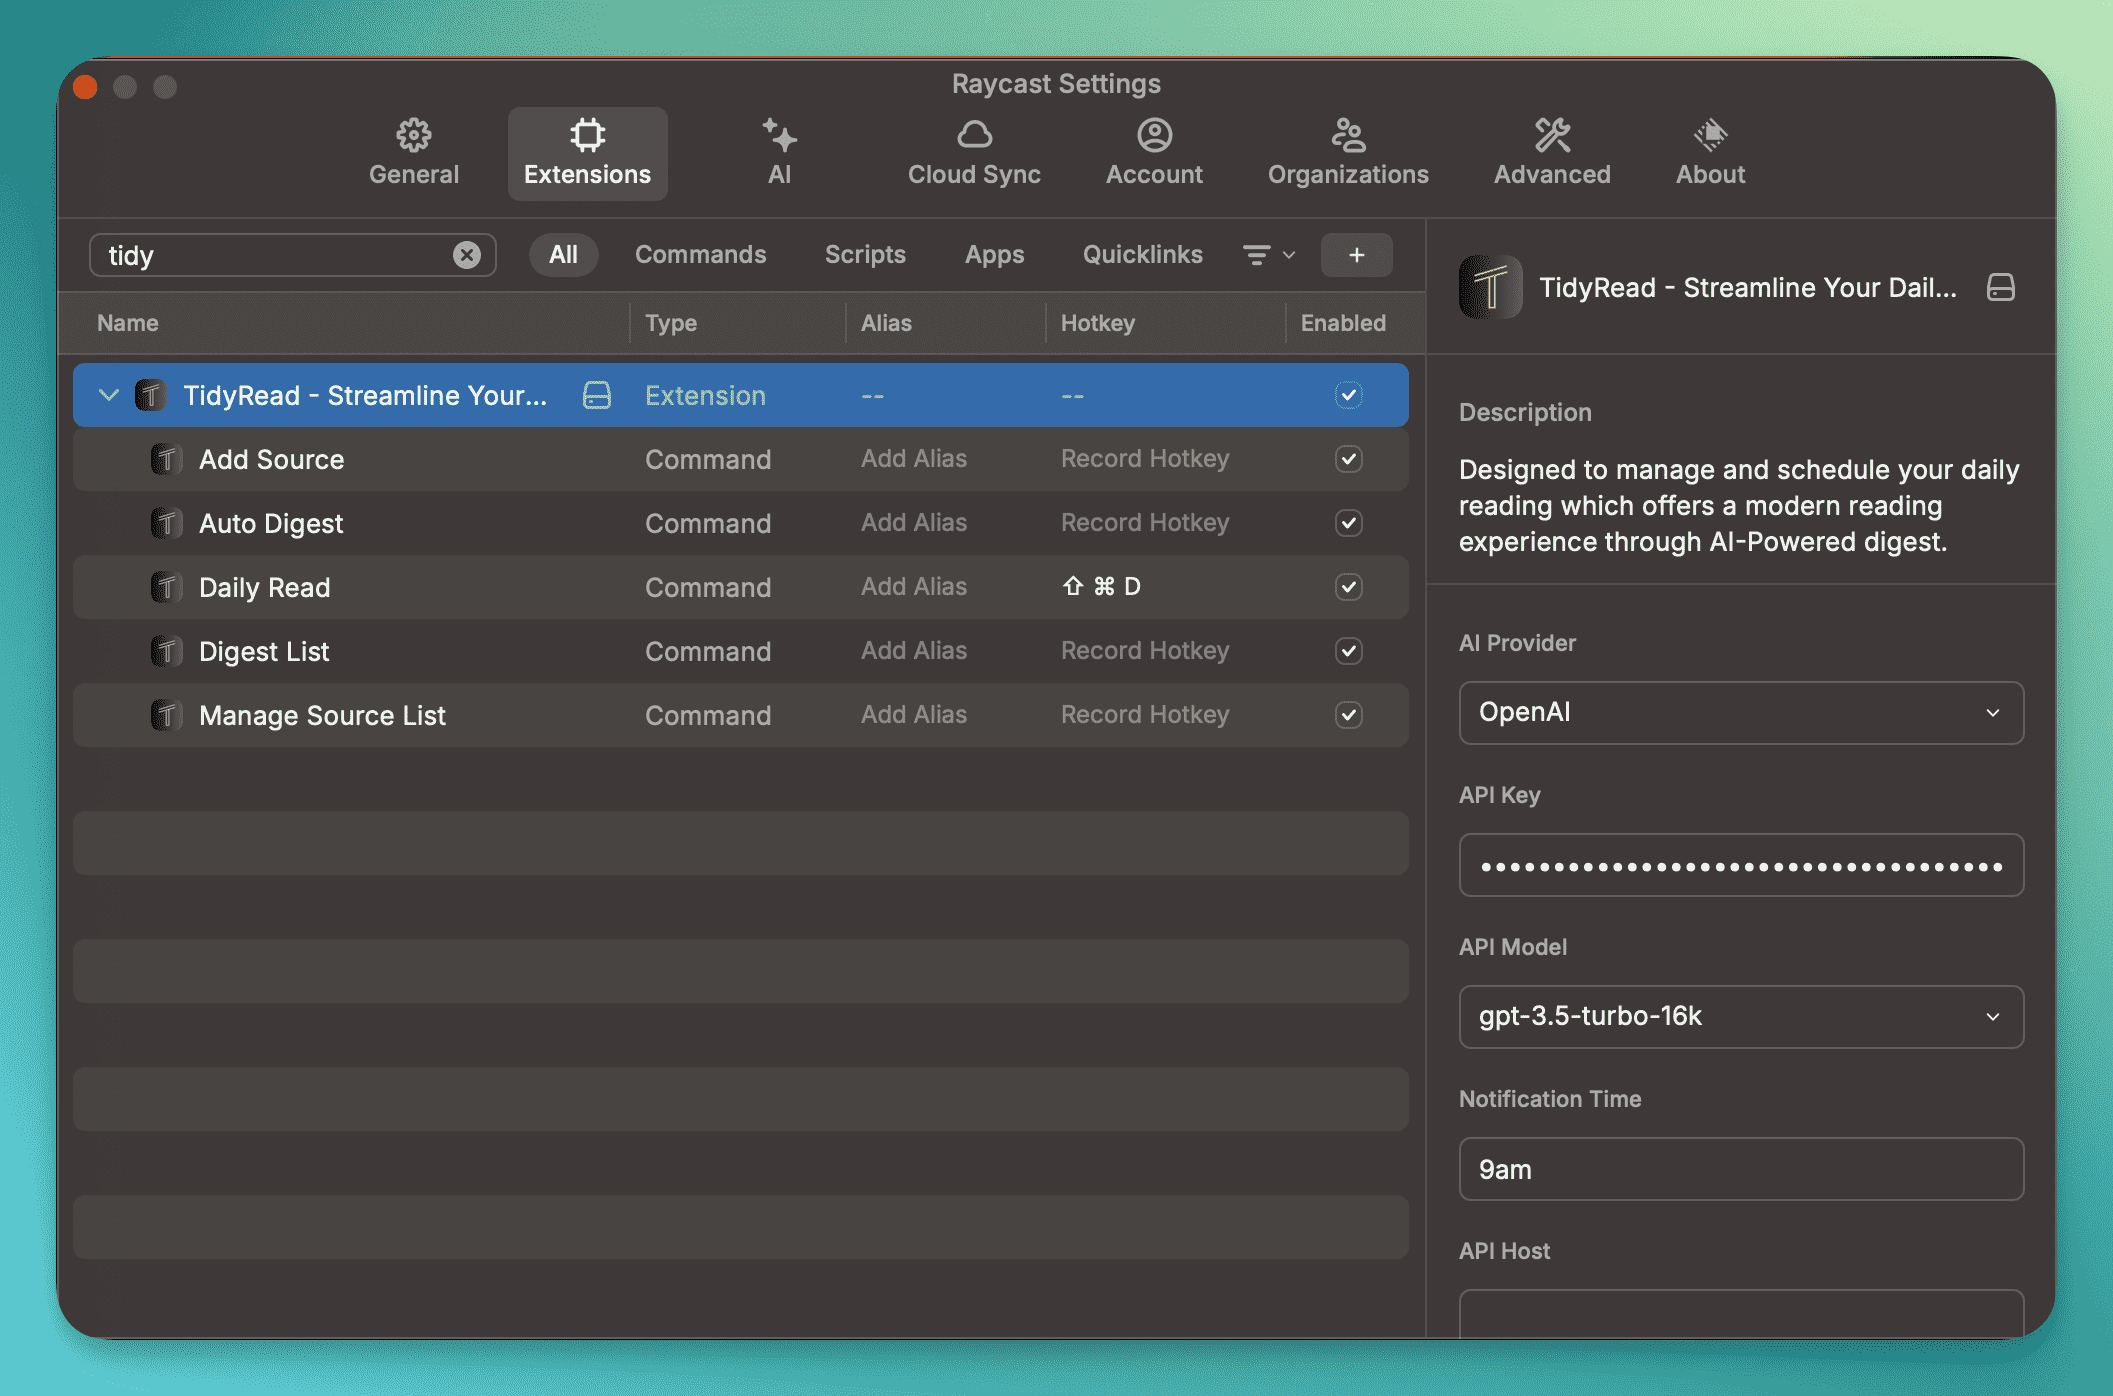Click Record Hotkey for Auto Digest

1144,523
